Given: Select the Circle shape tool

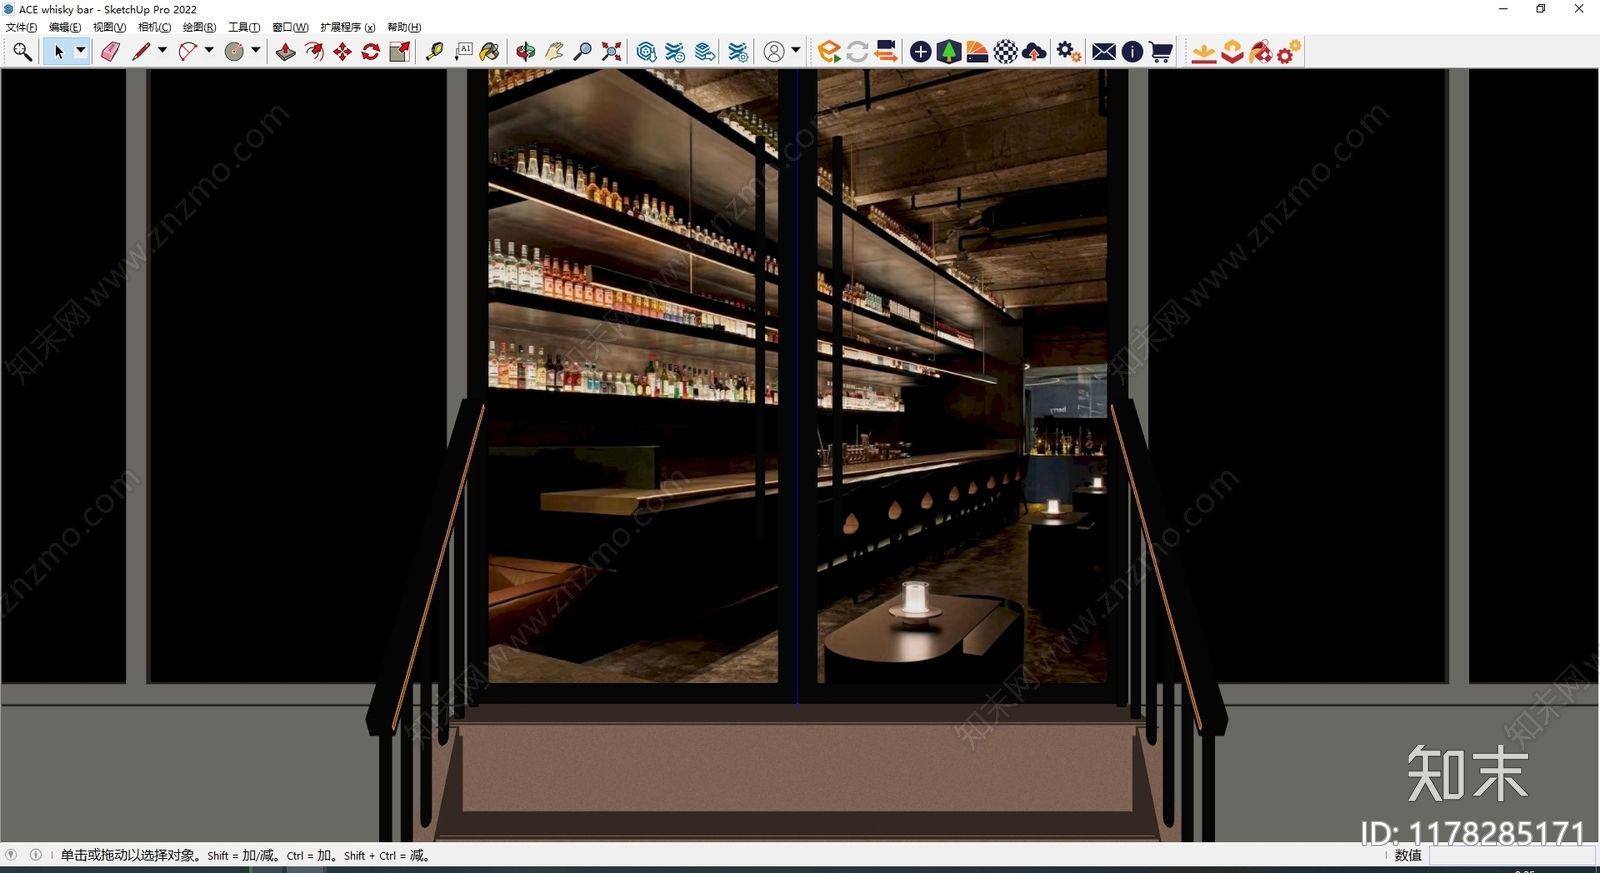Looking at the screenshot, I should (234, 52).
